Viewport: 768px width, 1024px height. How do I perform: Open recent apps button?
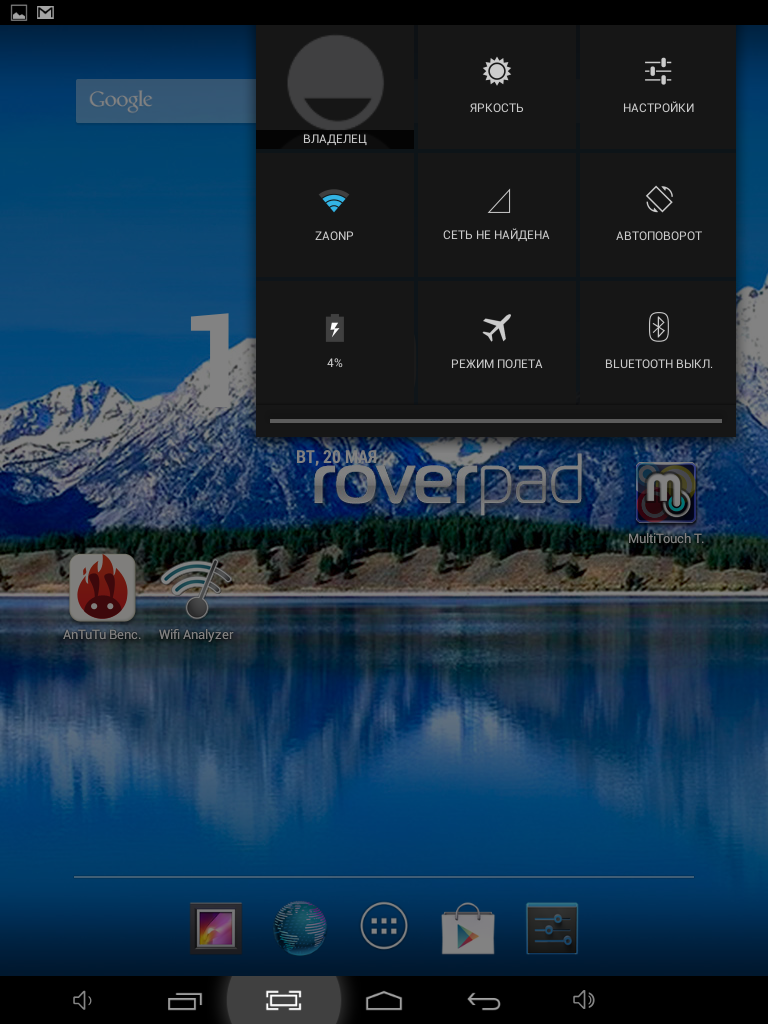(185, 1000)
